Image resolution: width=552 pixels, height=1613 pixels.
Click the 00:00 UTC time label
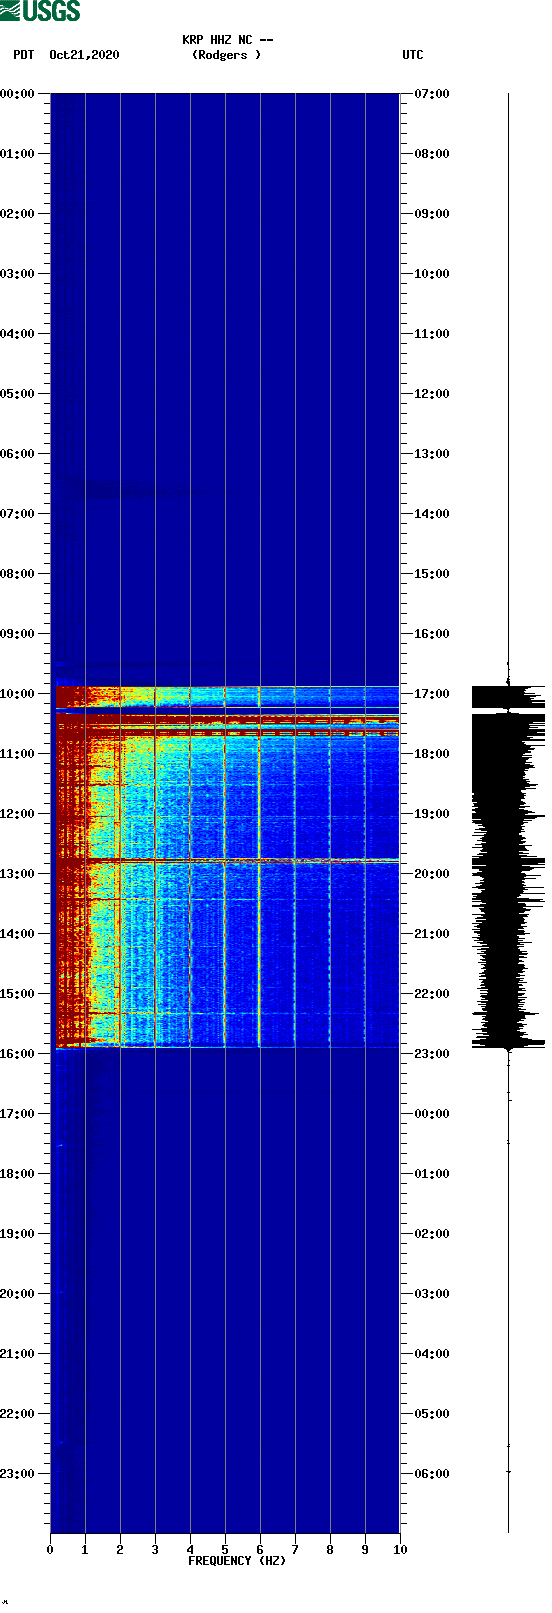coord(432,1114)
